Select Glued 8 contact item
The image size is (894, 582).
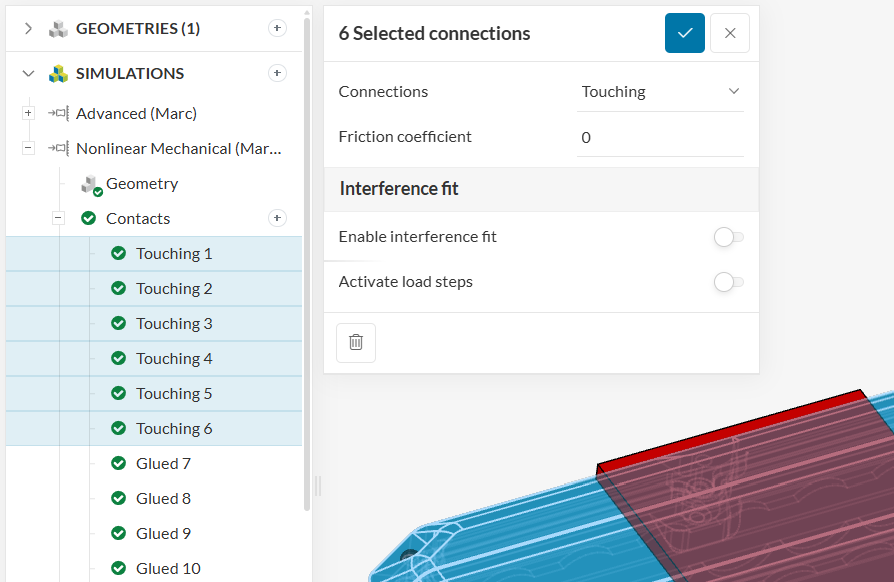pyautogui.click(x=163, y=498)
